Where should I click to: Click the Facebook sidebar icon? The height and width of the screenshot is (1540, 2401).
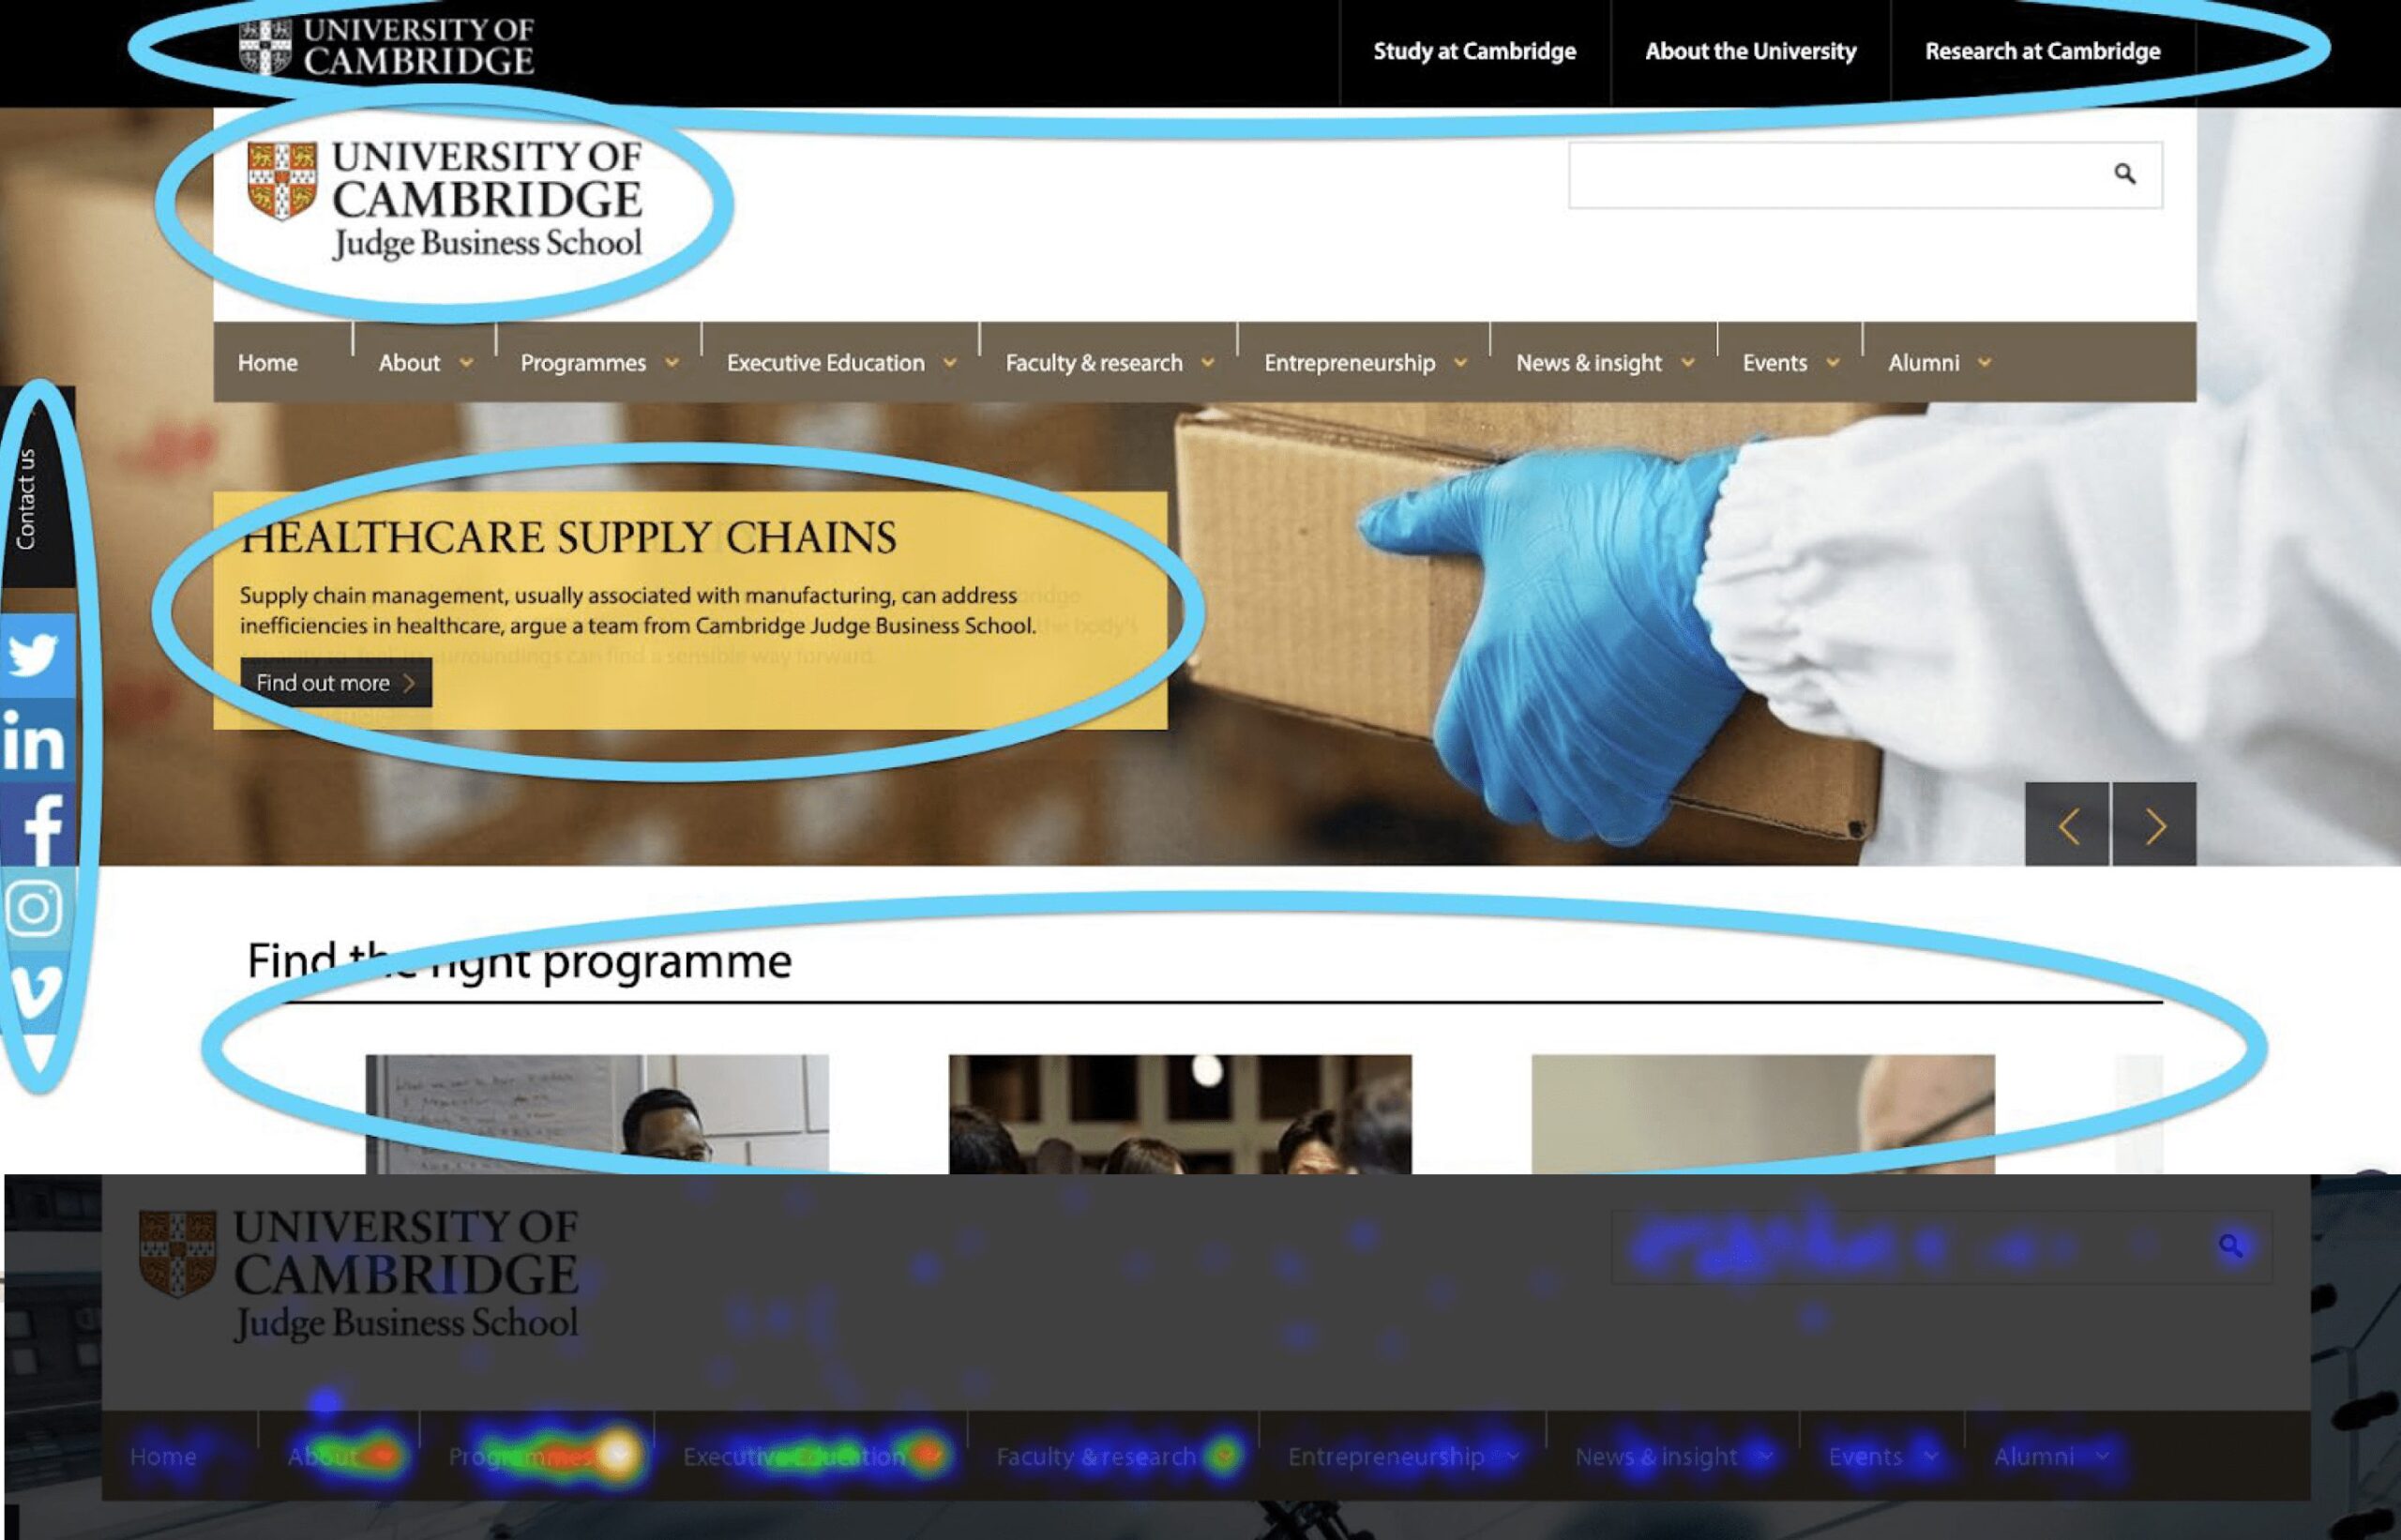(x=40, y=826)
